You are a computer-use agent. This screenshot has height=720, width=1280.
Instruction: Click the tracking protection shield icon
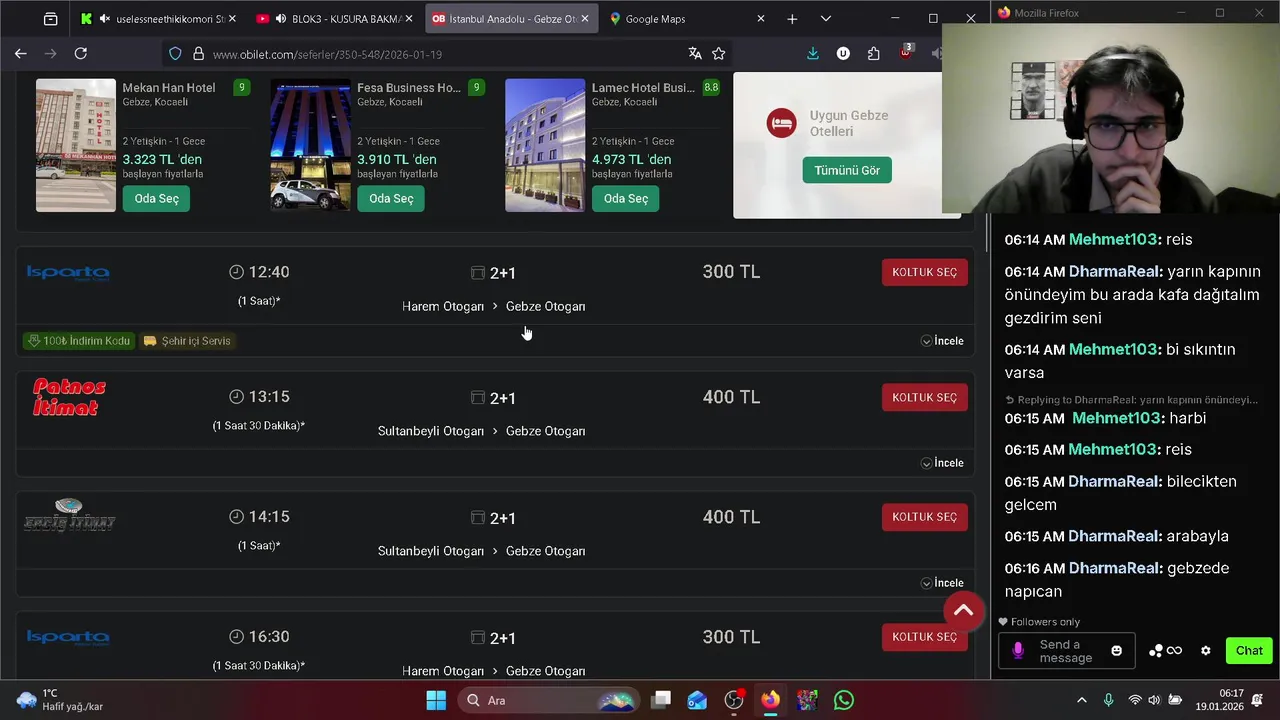coord(175,54)
